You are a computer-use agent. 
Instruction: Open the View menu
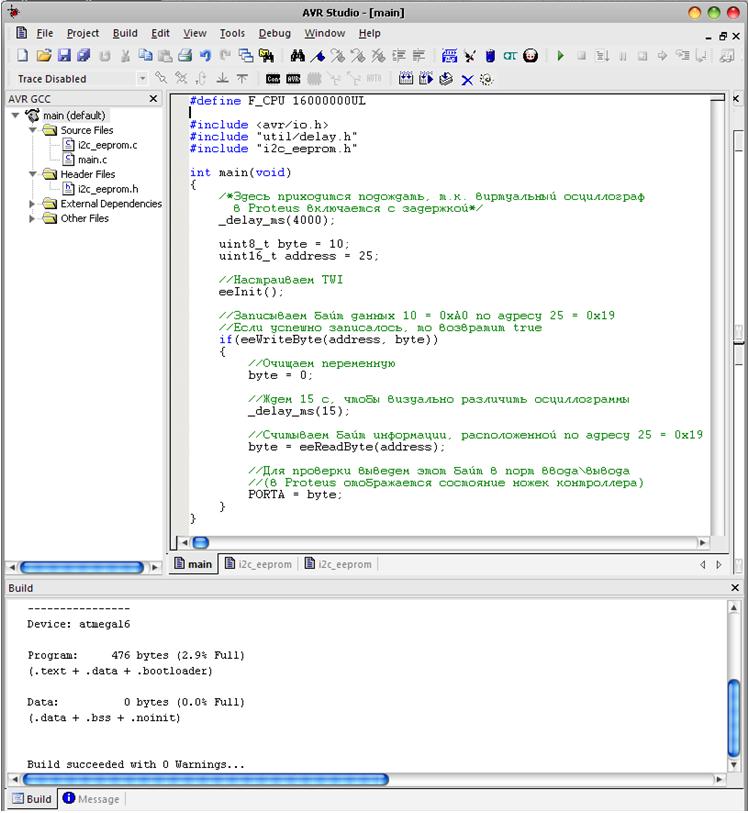point(195,33)
